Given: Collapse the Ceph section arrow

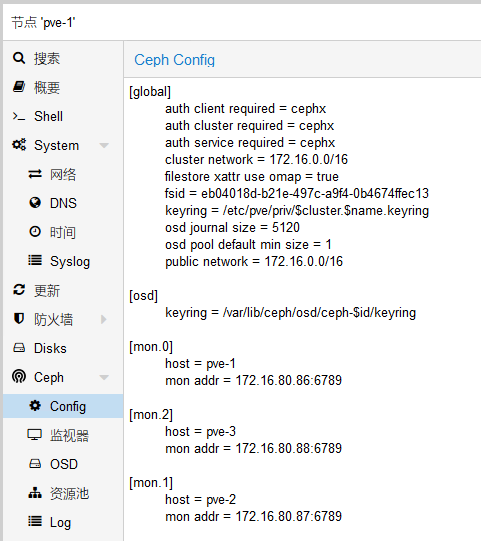Looking at the screenshot, I should pos(104,377).
